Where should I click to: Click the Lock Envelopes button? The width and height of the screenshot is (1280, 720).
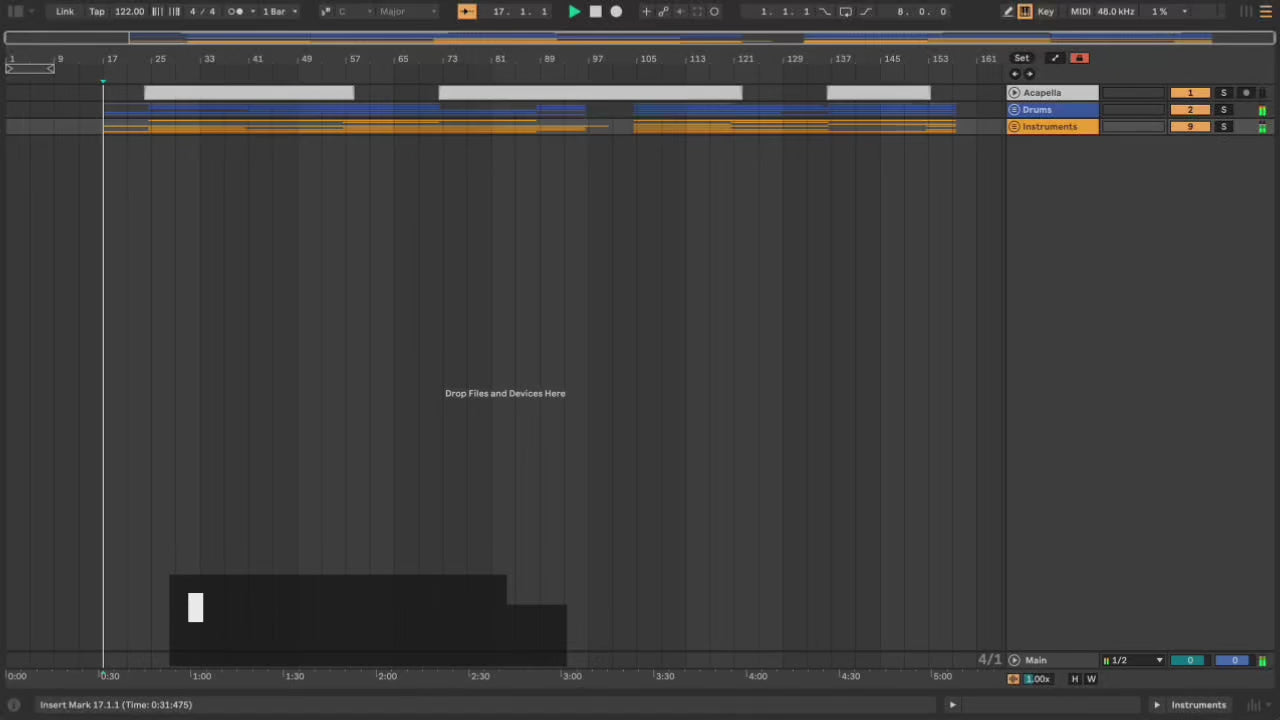pyautogui.click(x=1078, y=58)
